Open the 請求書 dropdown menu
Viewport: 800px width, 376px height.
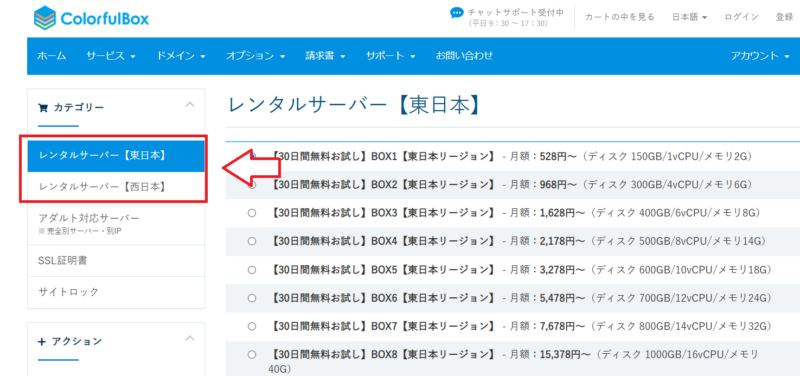(326, 56)
